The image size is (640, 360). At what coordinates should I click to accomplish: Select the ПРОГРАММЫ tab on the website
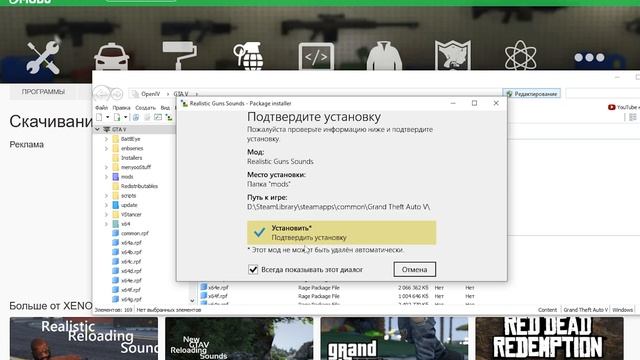click(x=43, y=92)
